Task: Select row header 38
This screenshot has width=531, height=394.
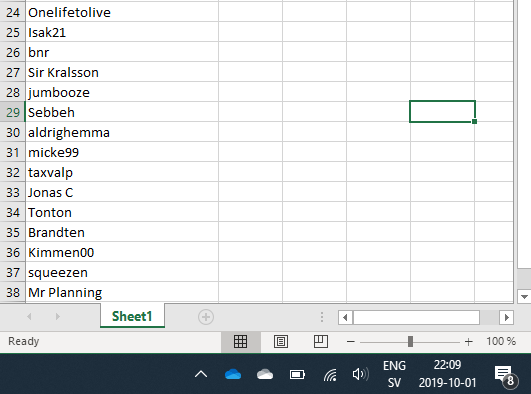Action: click(x=13, y=292)
